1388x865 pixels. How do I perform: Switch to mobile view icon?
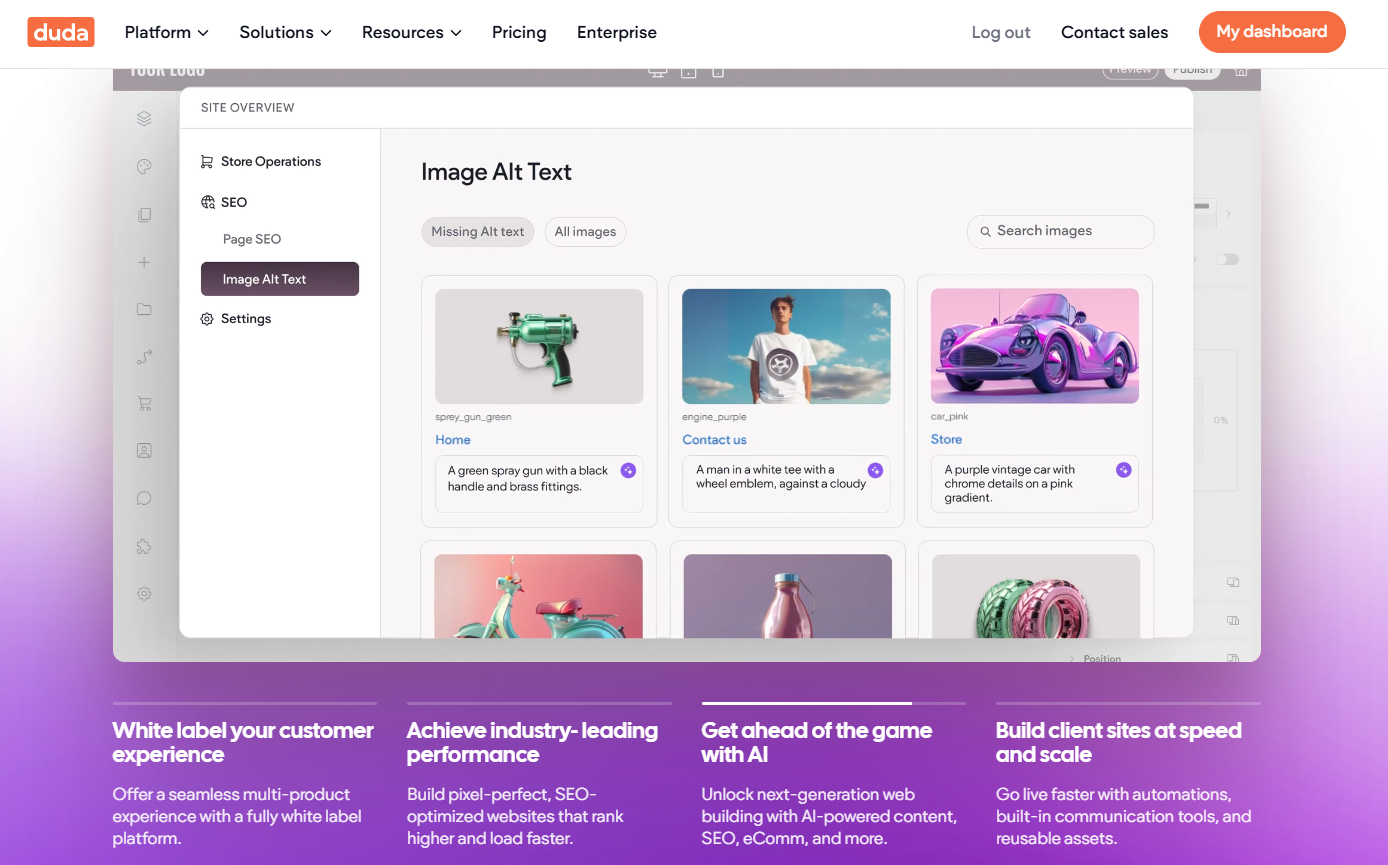click(x=717, y=72)
